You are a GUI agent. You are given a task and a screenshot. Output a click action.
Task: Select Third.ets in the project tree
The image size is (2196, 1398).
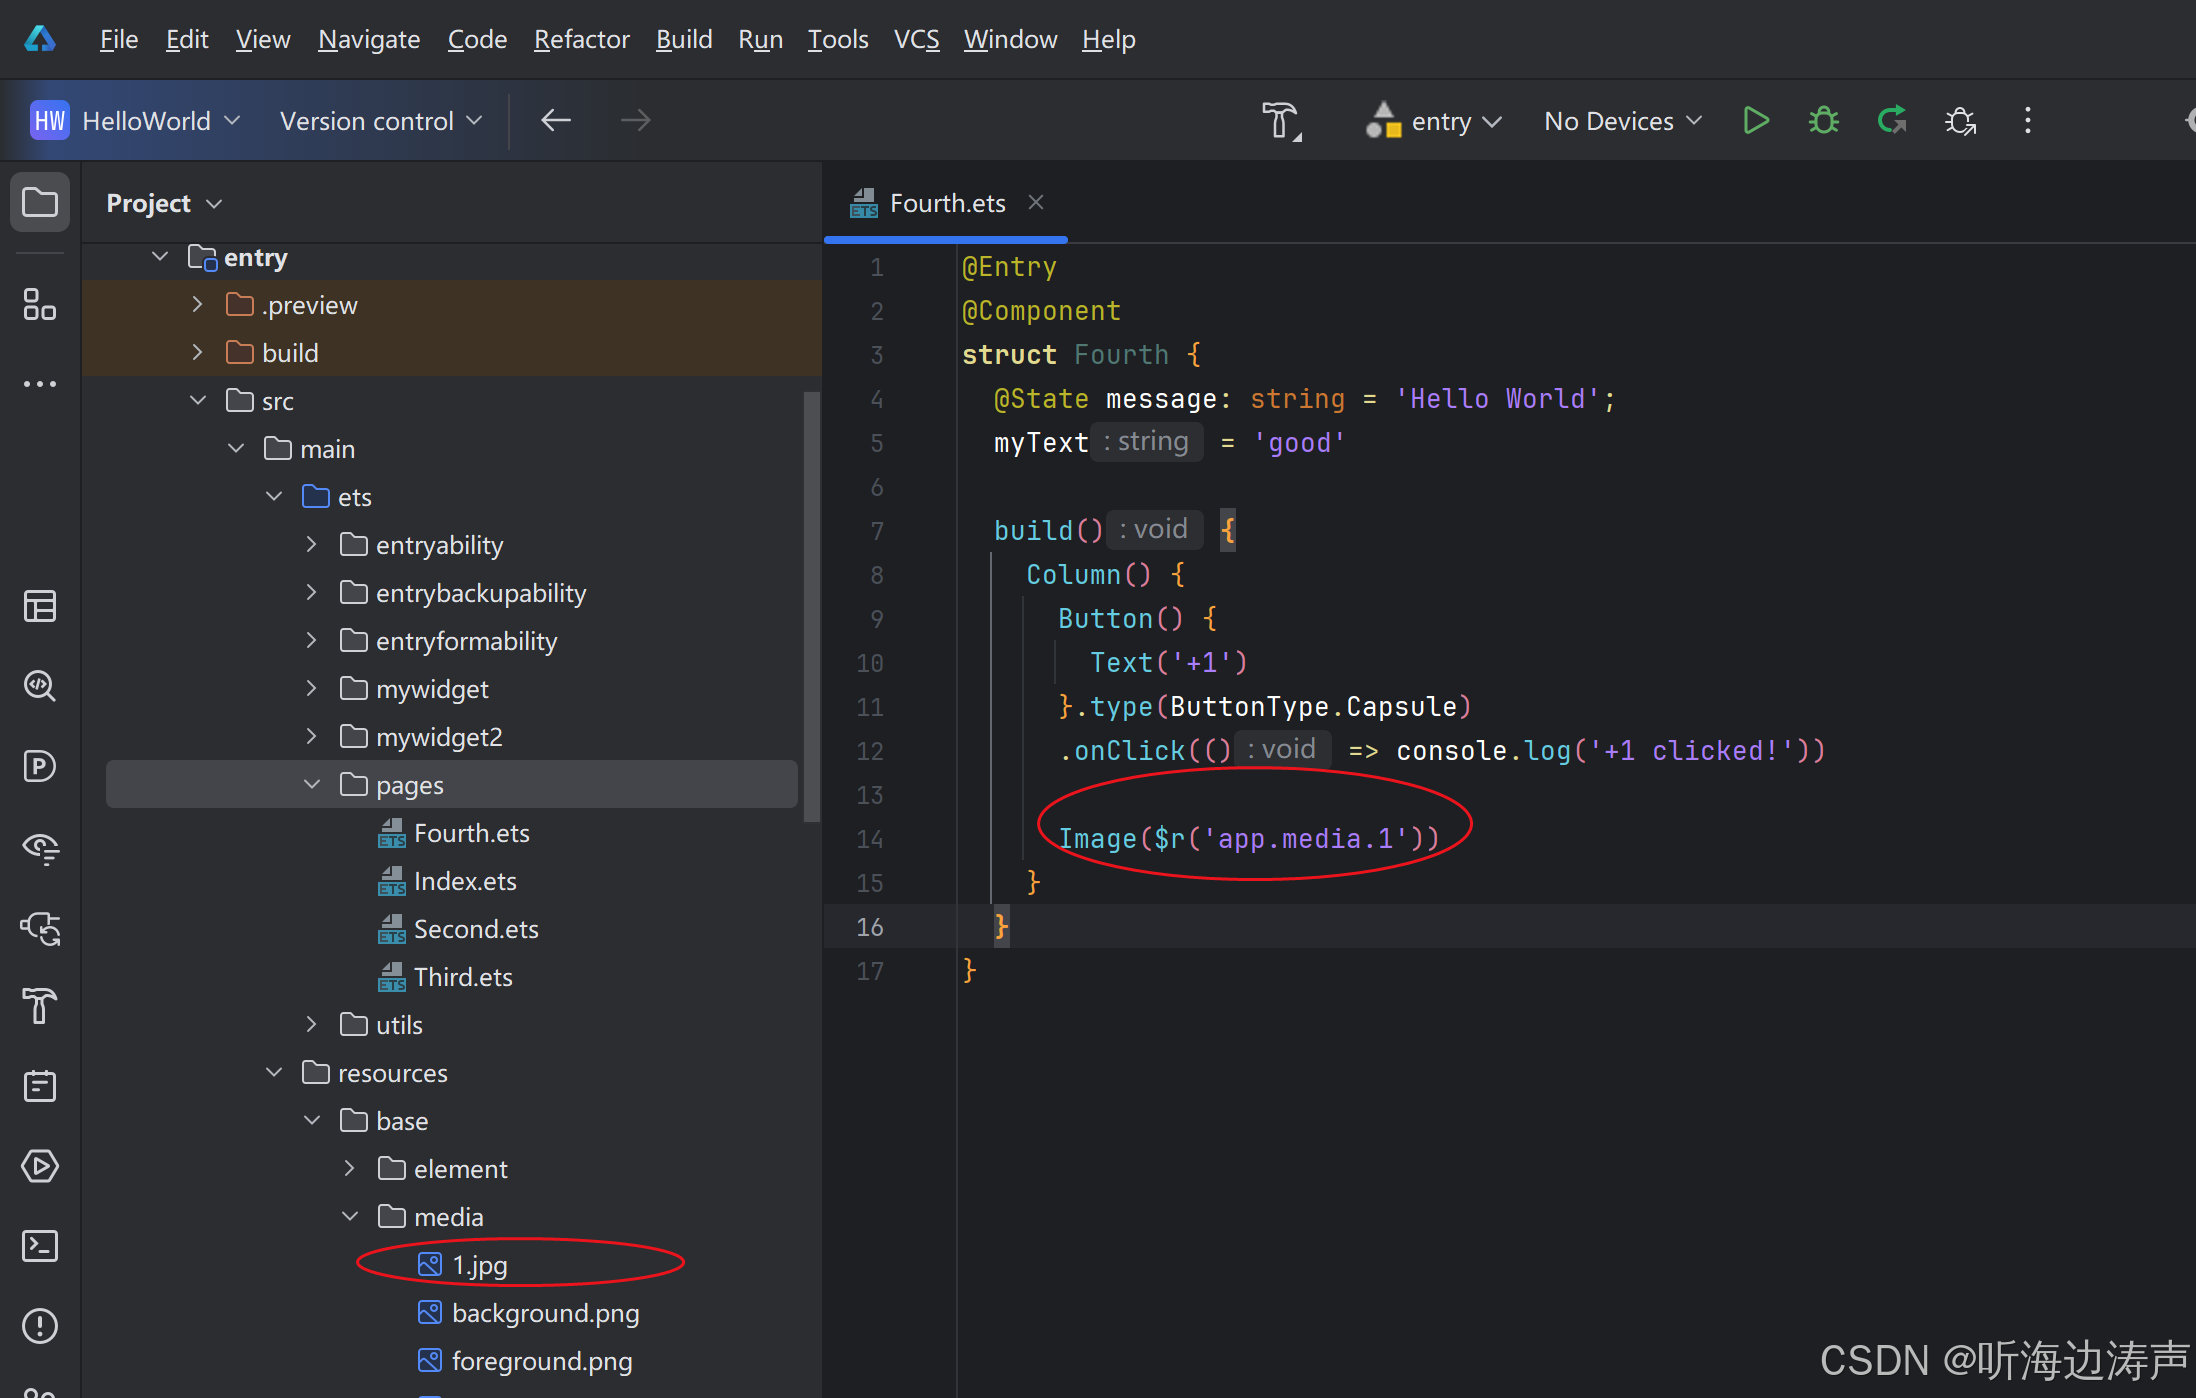tap(463, 977)
